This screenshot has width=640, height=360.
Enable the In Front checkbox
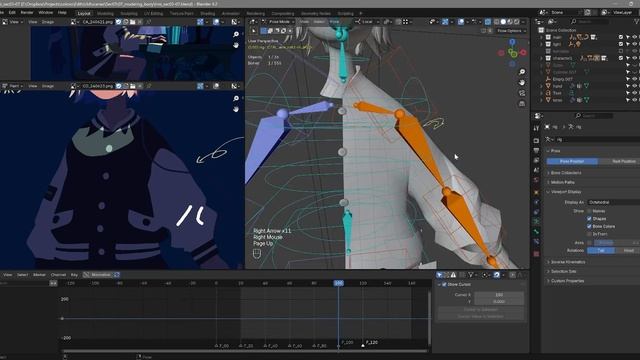point(589,234)
